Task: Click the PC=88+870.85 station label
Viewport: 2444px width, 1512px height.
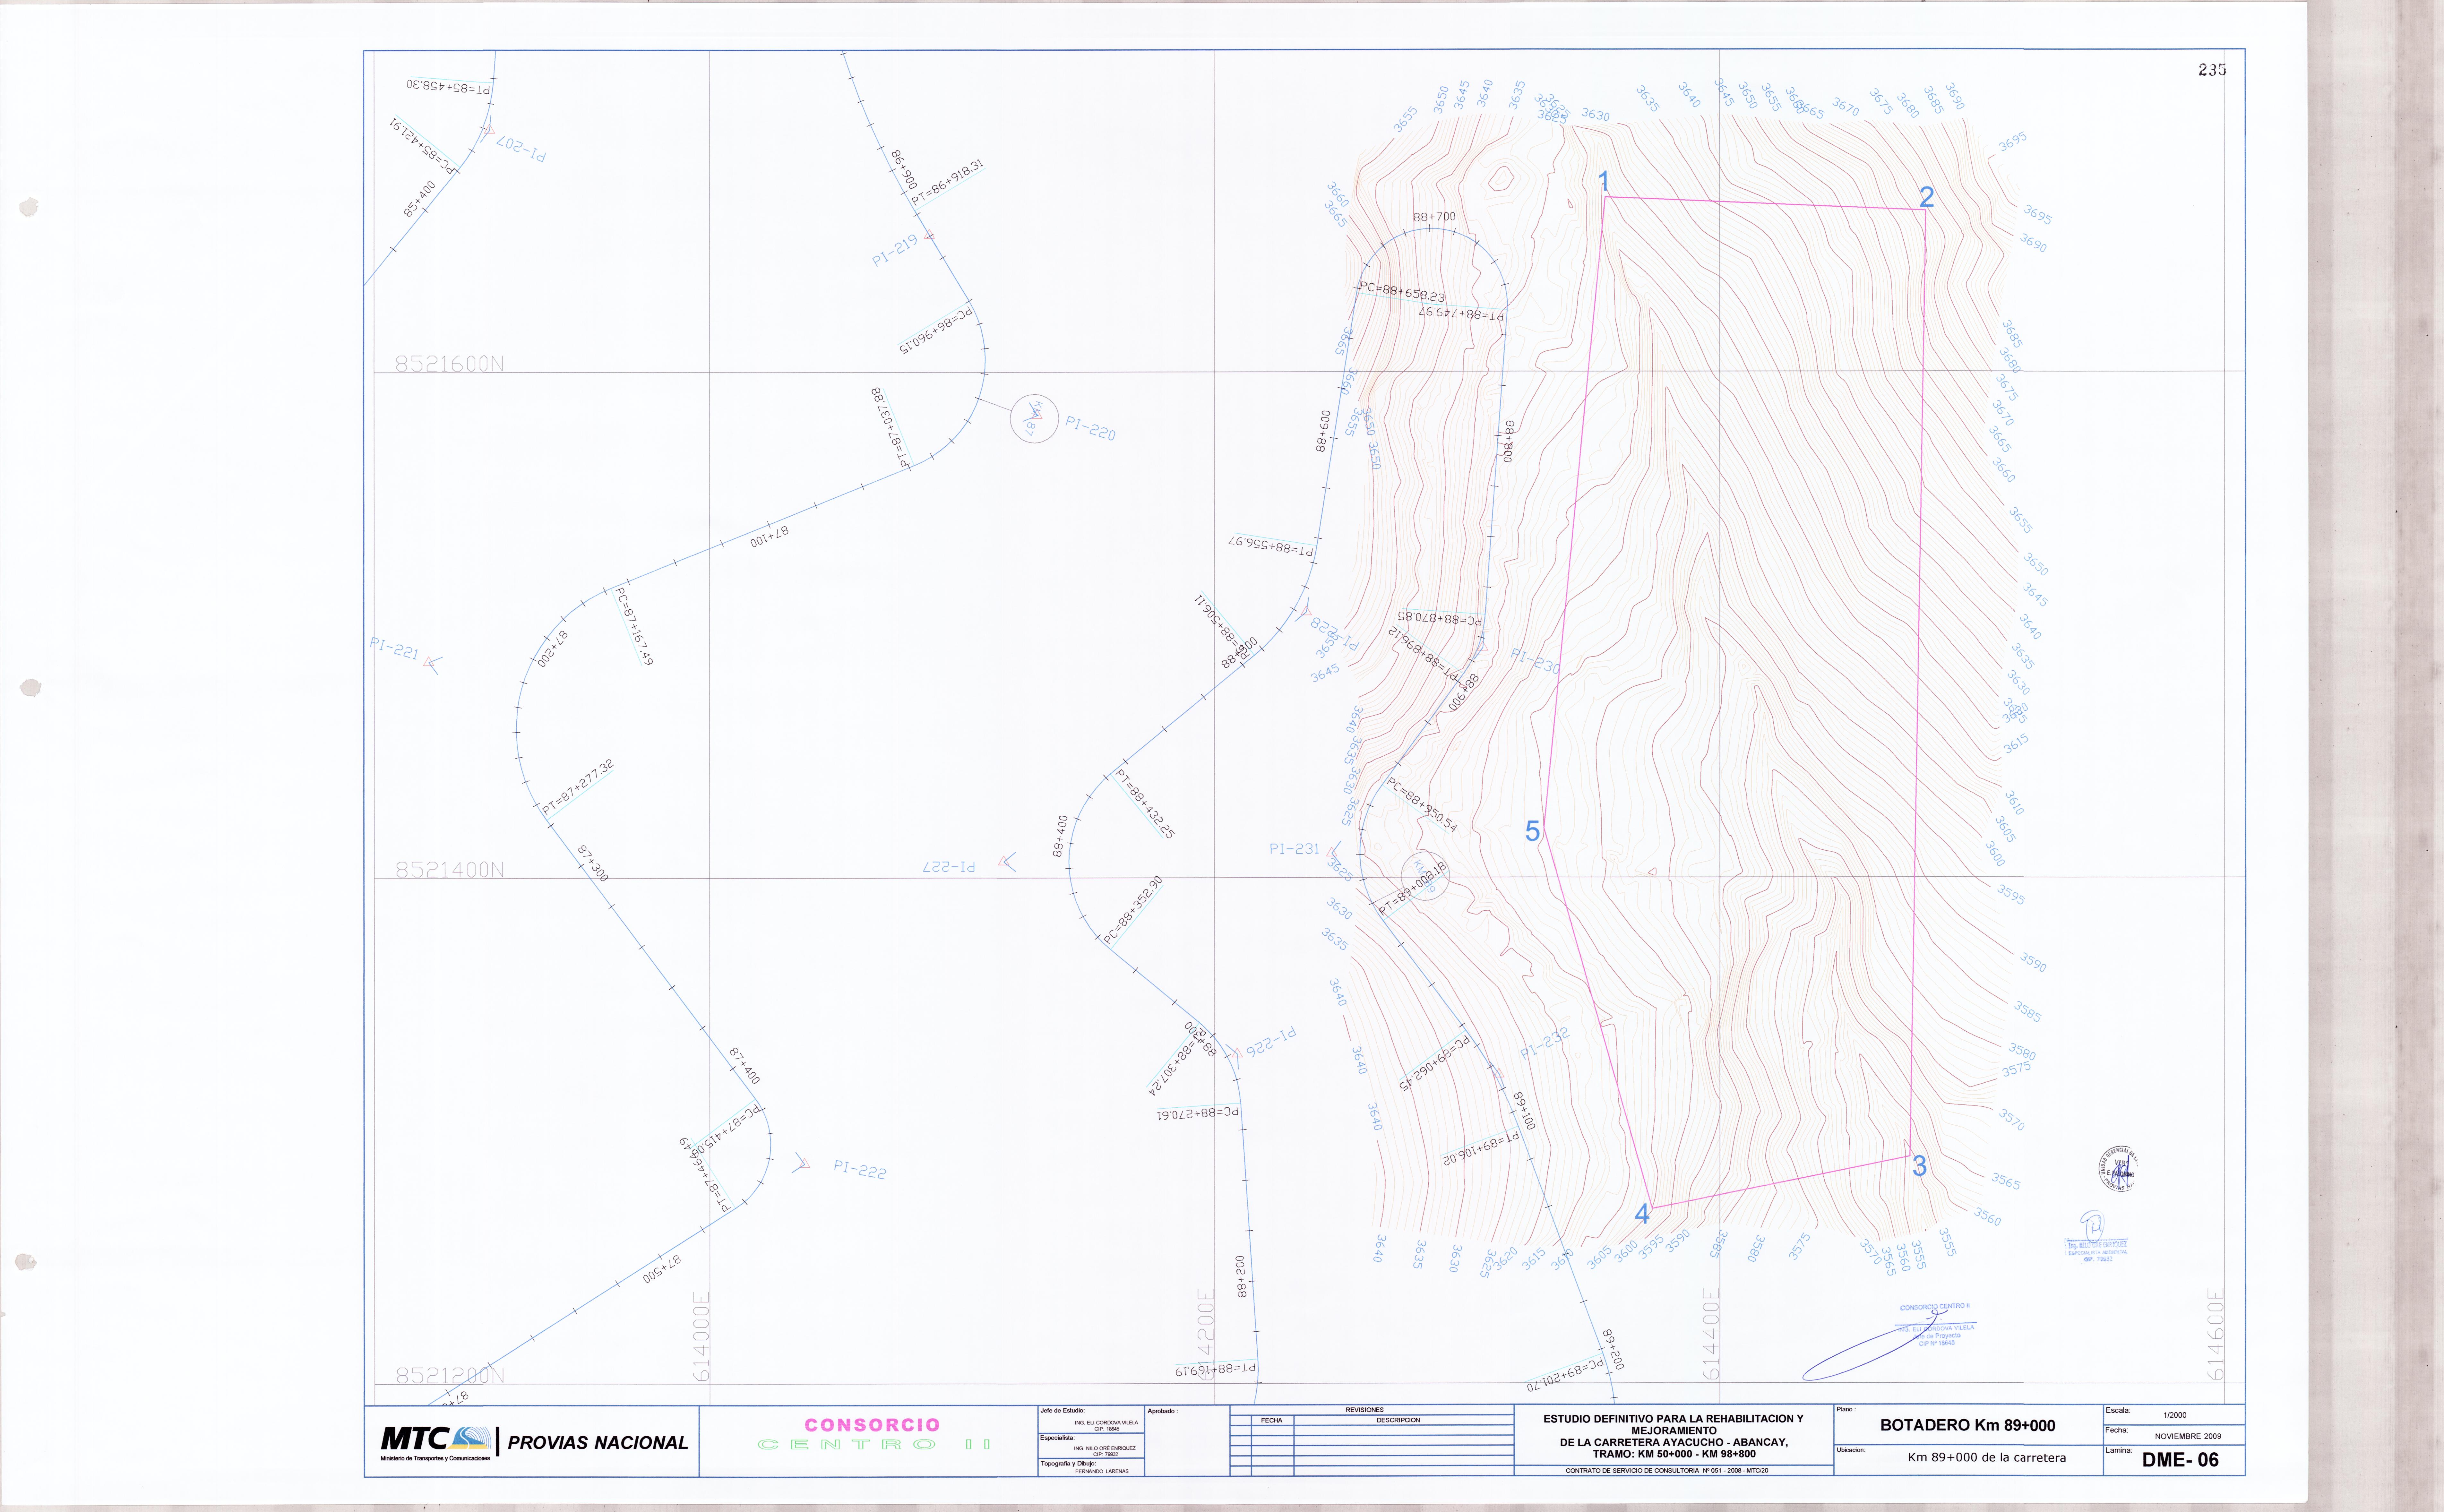Action: coord(1440,618)
